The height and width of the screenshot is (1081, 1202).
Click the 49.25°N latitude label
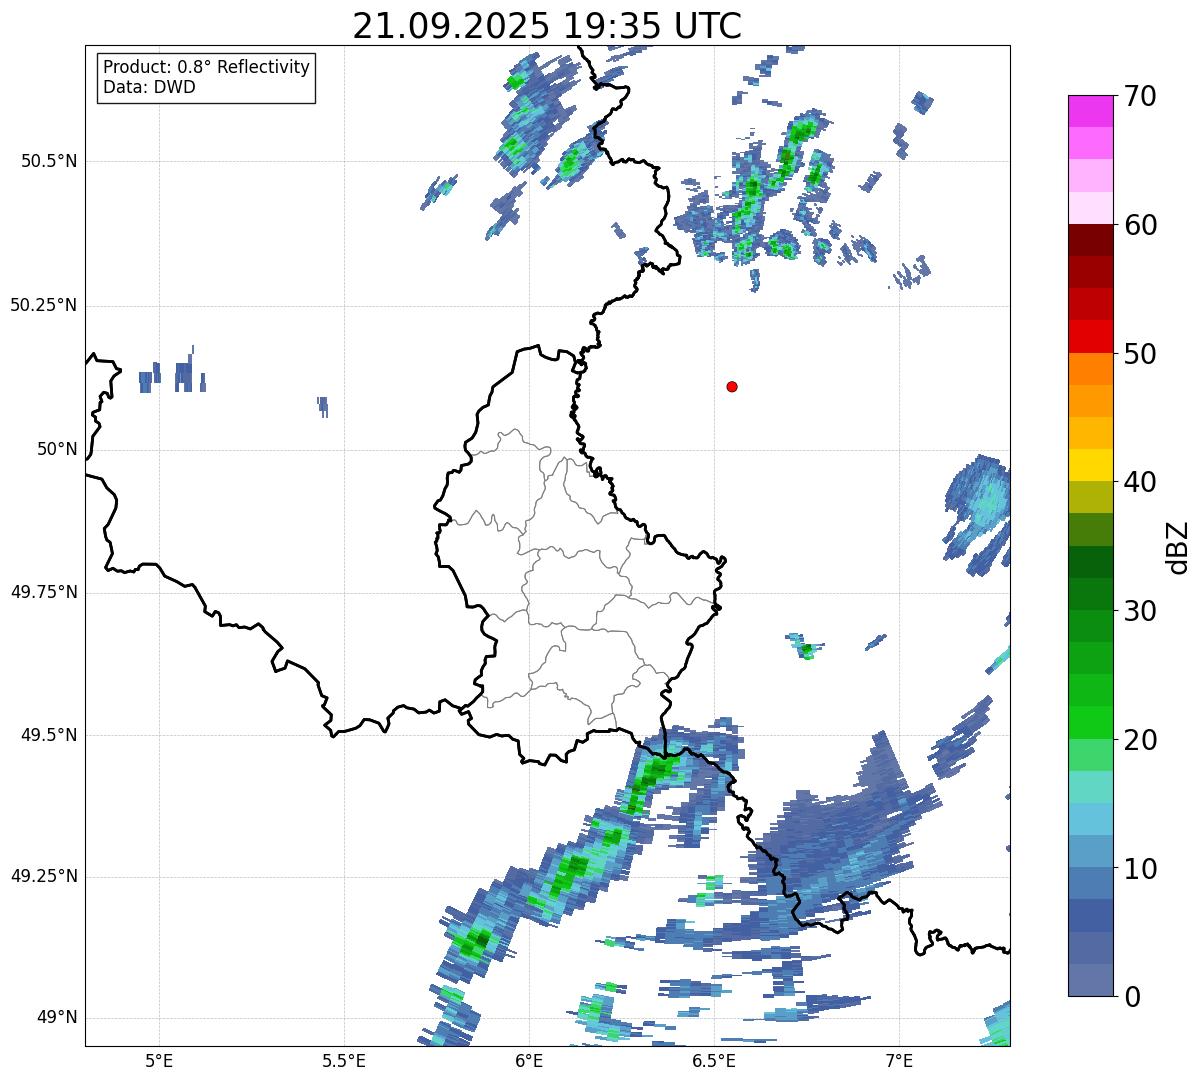click(43, 876)
